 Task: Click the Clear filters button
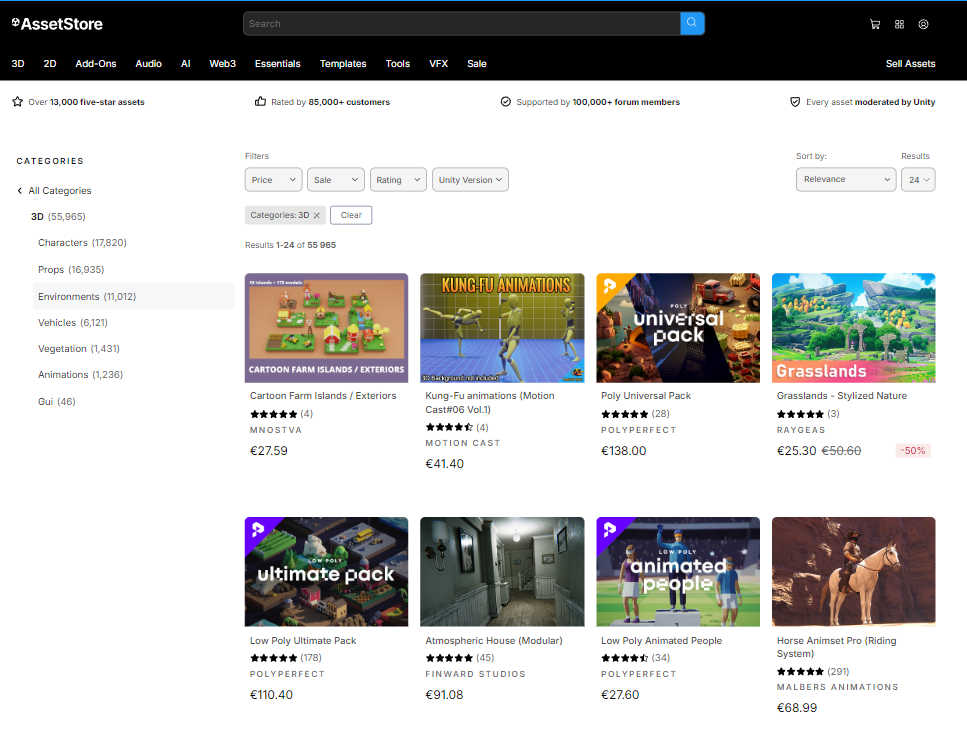click(351, 215)
